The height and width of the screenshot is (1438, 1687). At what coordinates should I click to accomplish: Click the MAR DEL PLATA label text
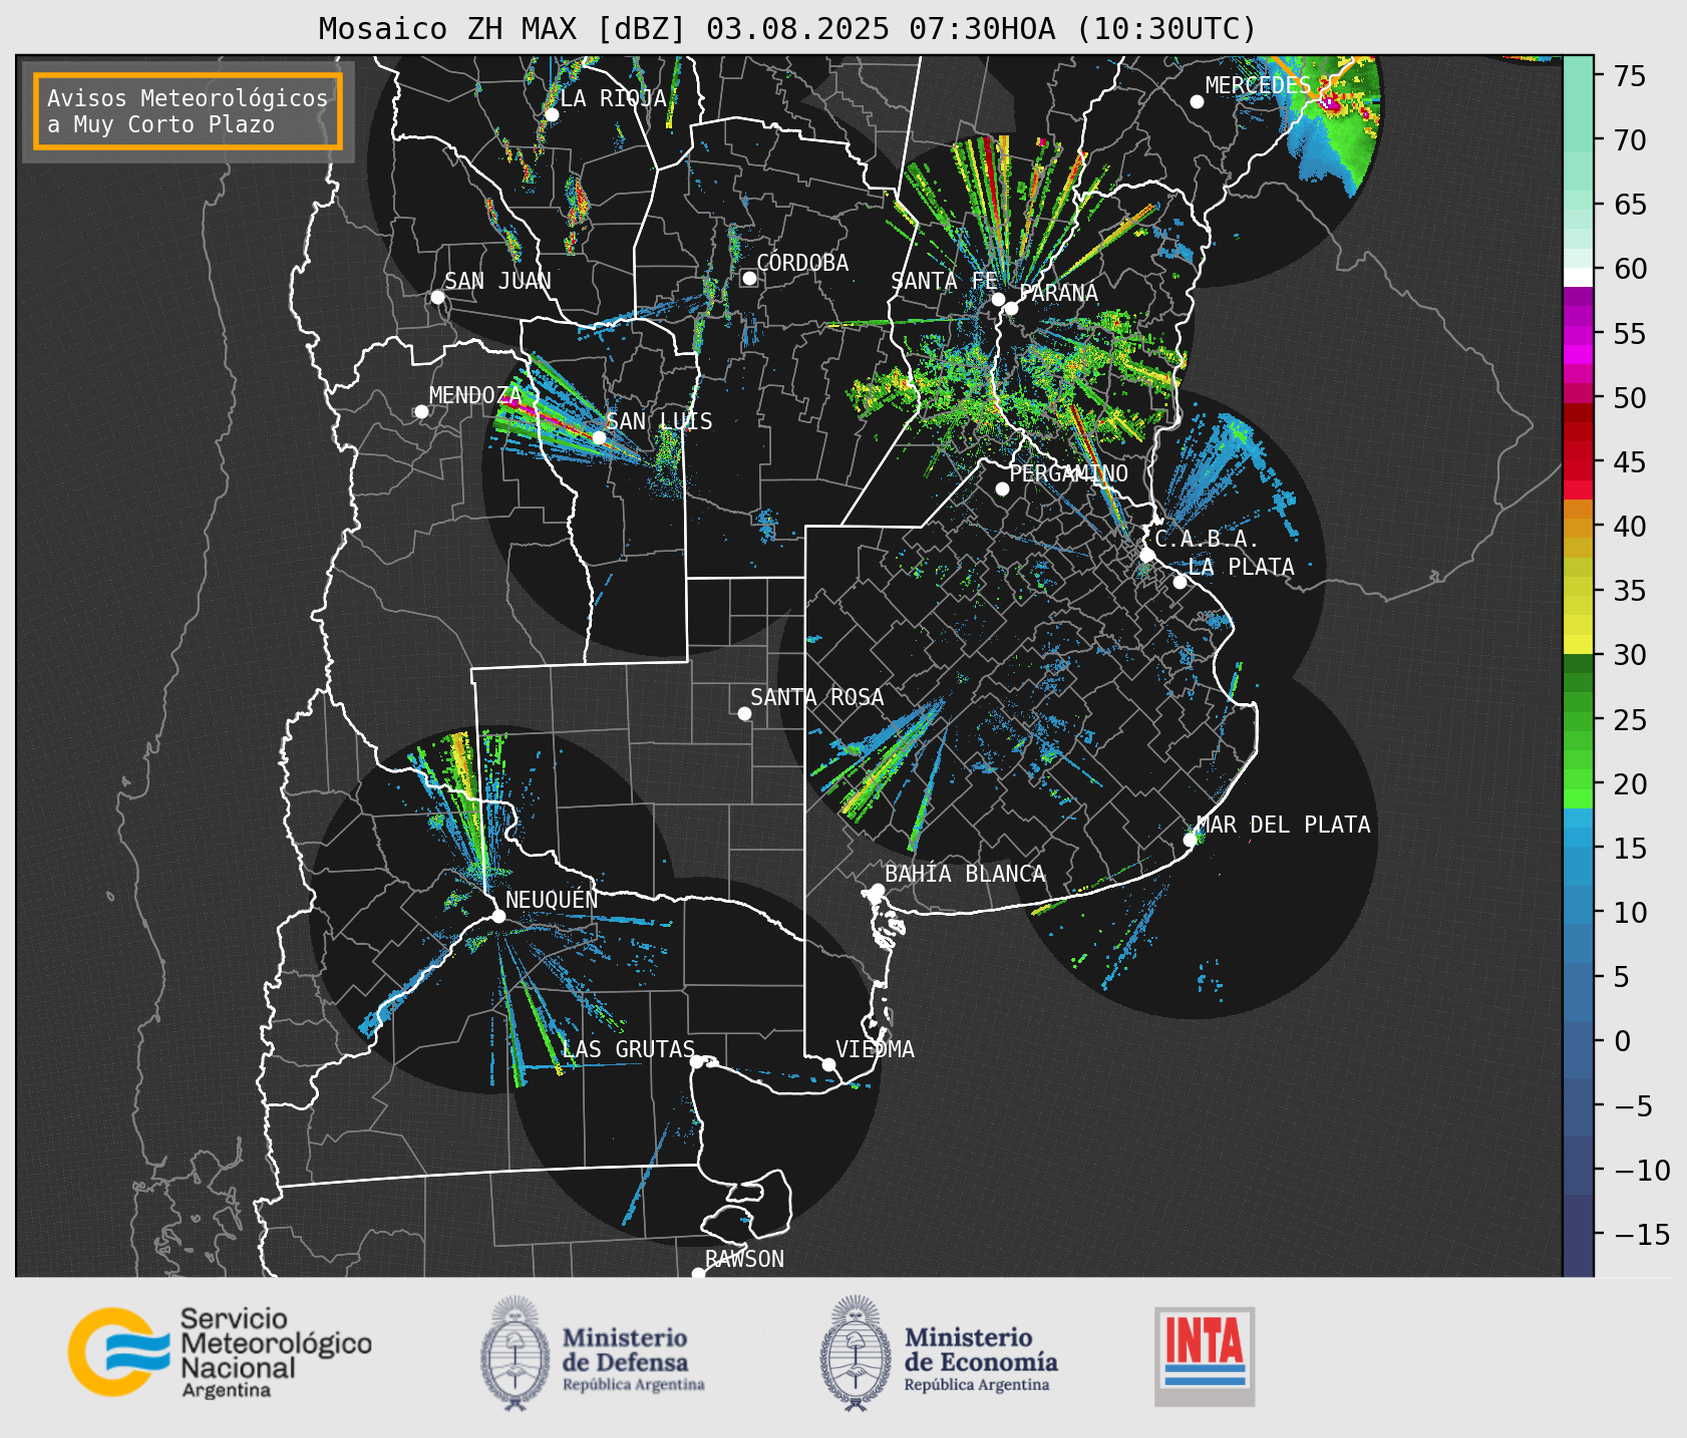point(1283,824)
